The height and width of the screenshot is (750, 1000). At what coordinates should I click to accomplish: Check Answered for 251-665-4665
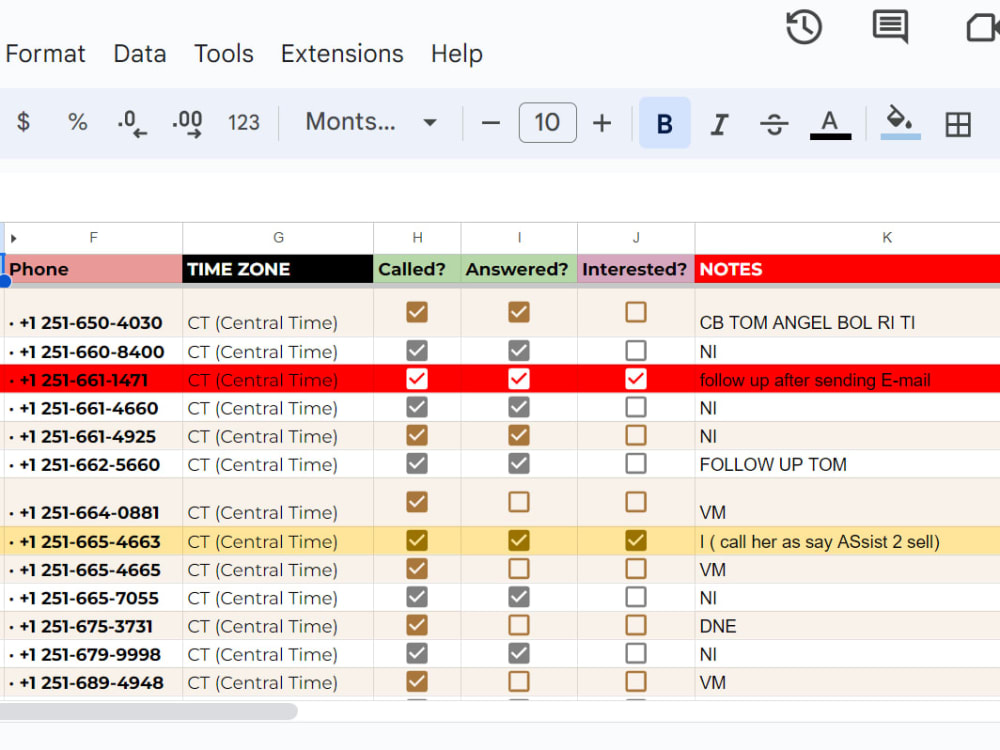[x=519, y=569]
